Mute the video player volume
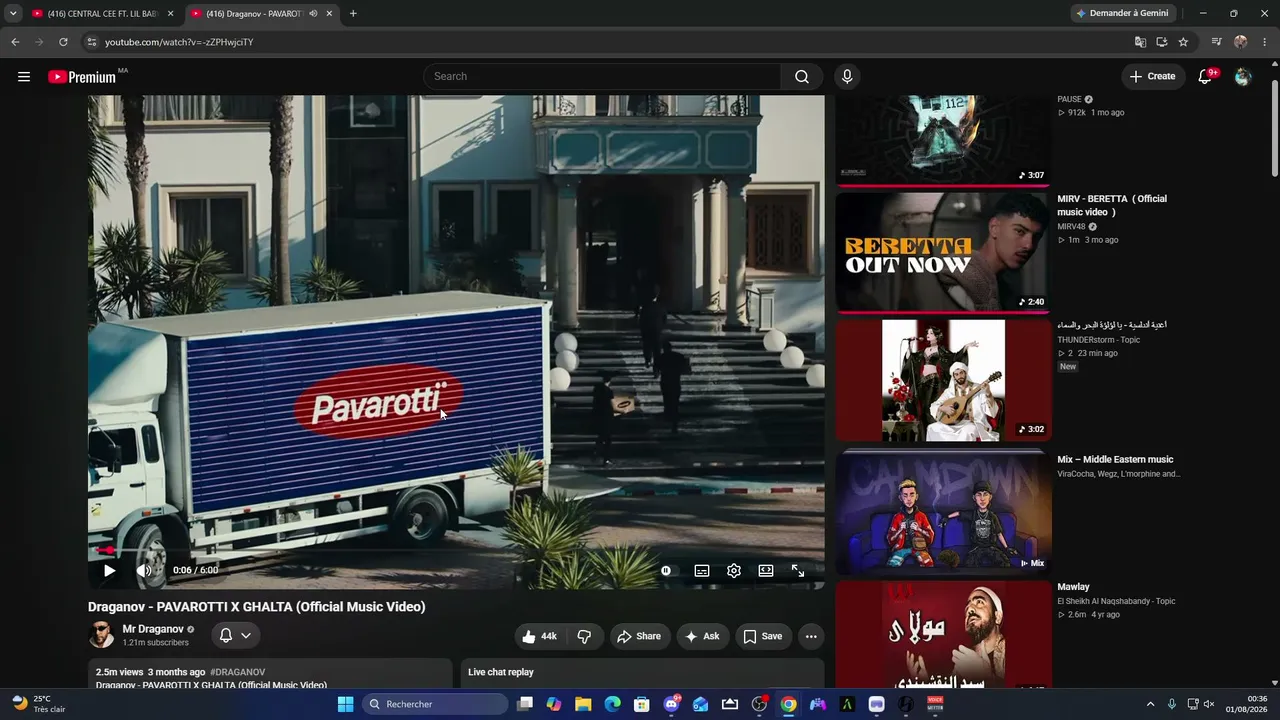This screenshot has width=1280, height=720. click(x=144, y=570)
